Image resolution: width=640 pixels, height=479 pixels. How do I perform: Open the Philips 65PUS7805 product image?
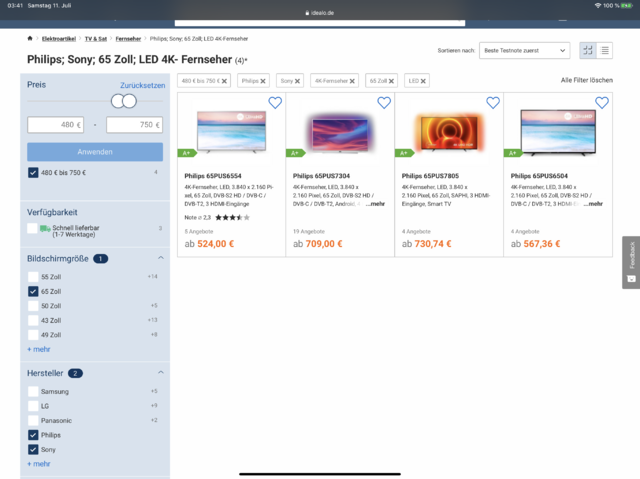(449, 133)
